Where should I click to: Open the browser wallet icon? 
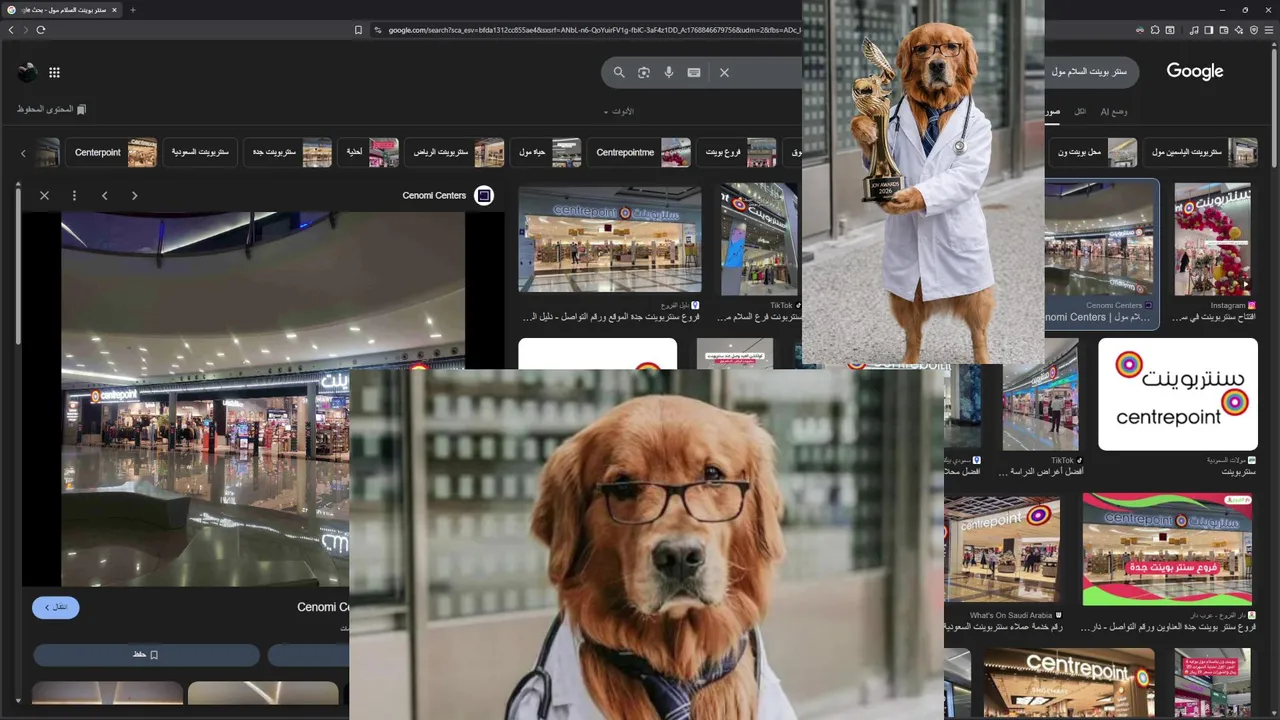point(1224,30)
